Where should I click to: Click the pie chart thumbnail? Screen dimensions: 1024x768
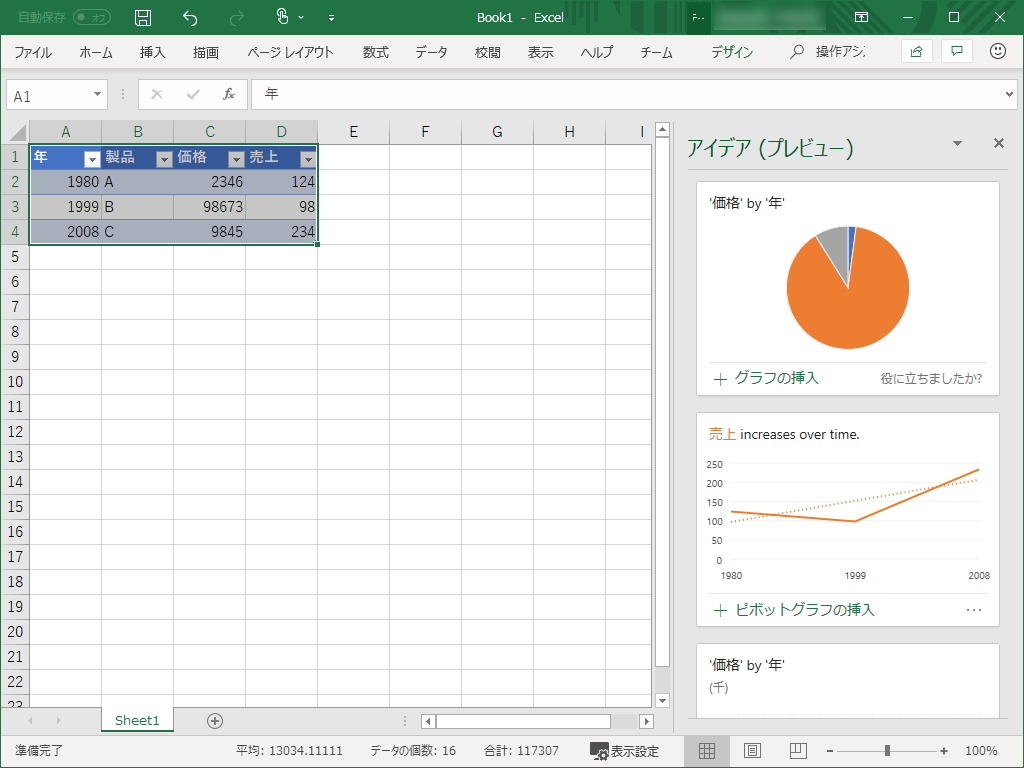click(x=848, y=287)
